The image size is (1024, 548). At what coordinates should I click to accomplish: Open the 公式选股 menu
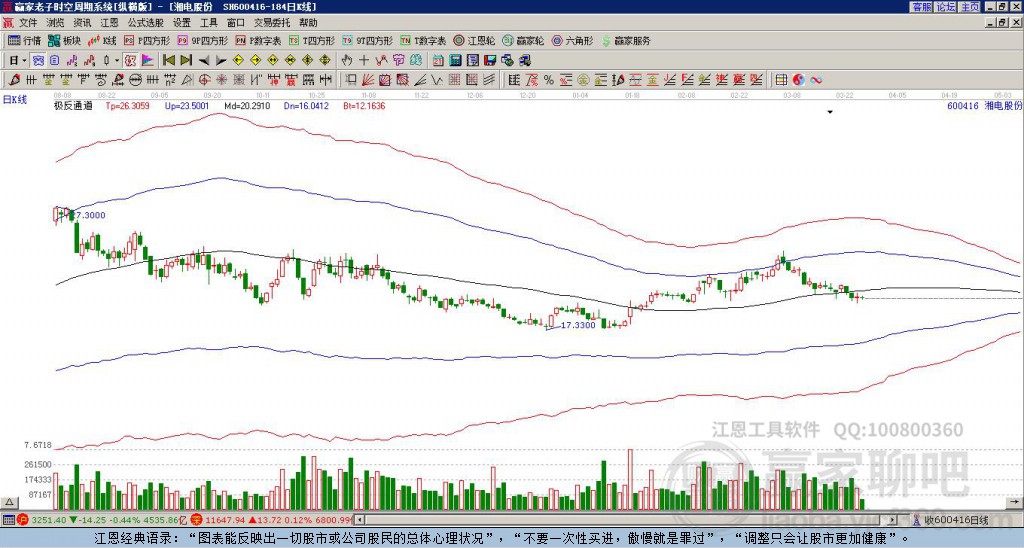(x=146, y=23)
